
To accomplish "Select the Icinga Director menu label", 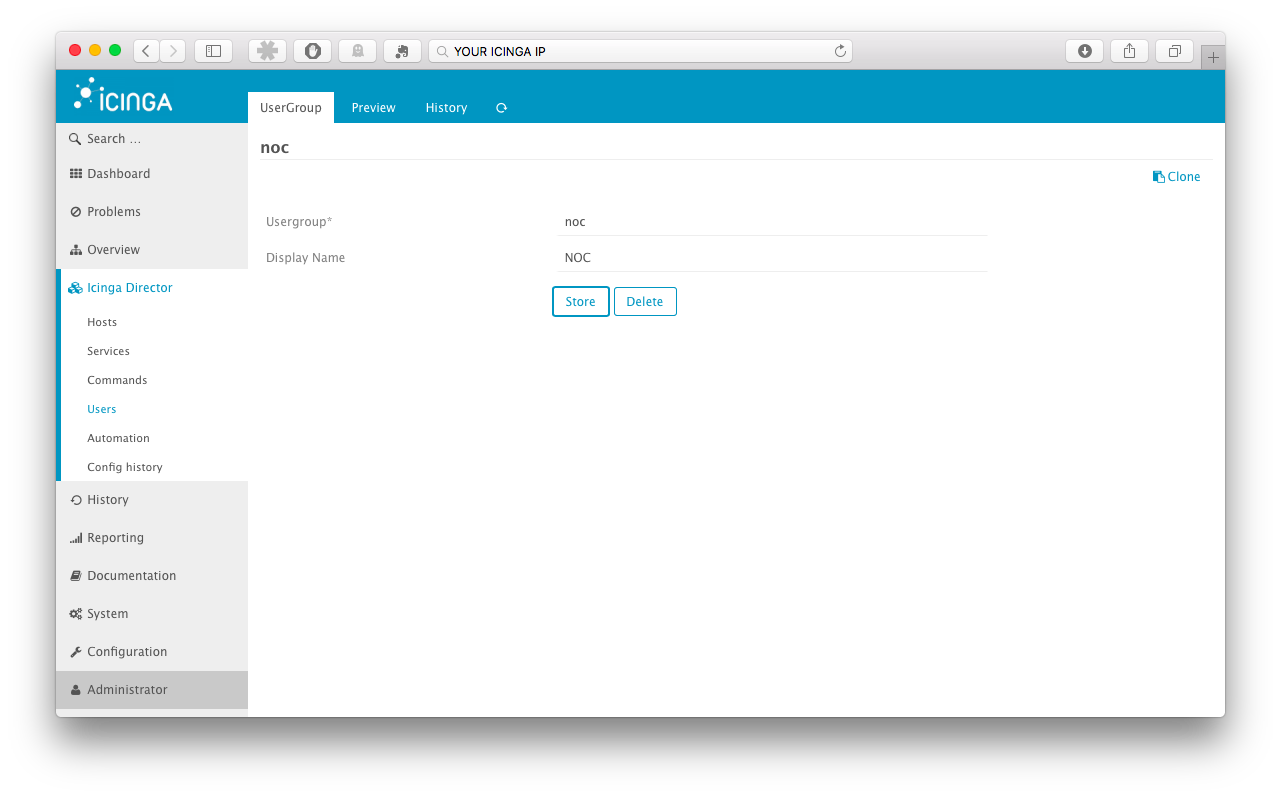I will click(130, 288).
